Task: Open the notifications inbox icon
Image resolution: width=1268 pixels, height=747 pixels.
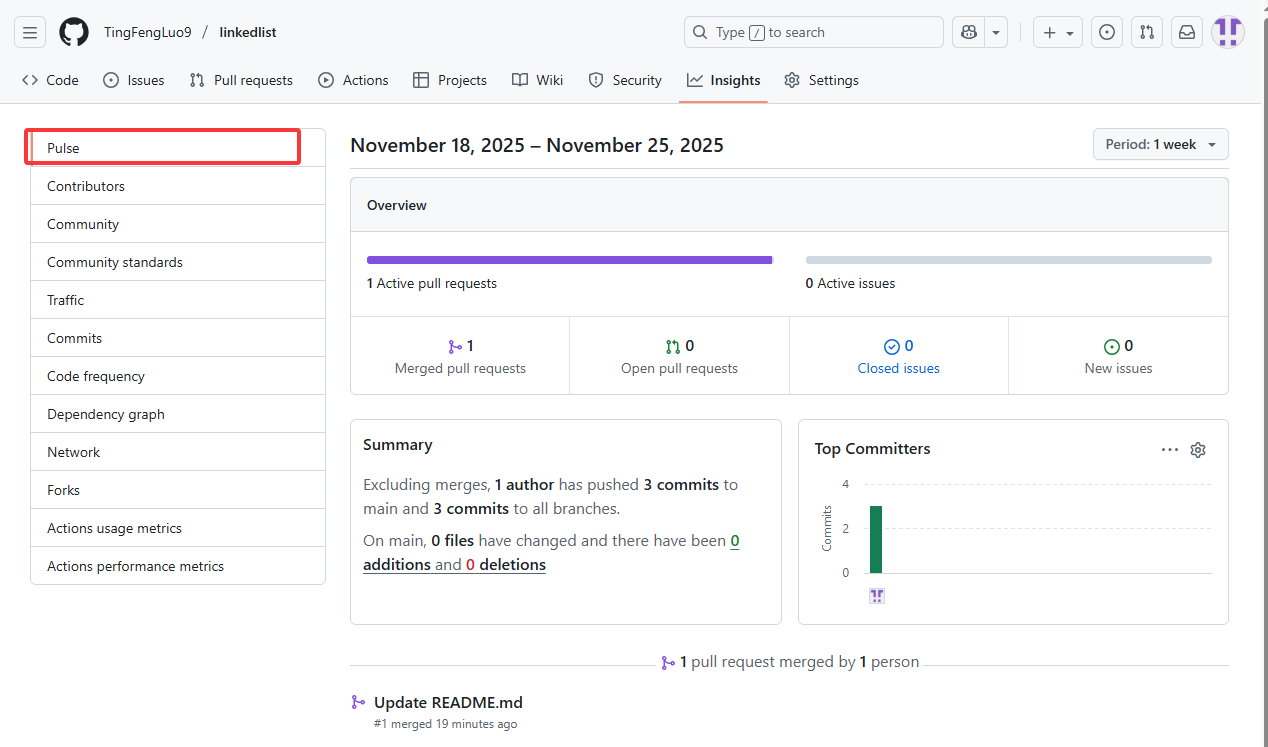Action: (x=1187, y=33)
